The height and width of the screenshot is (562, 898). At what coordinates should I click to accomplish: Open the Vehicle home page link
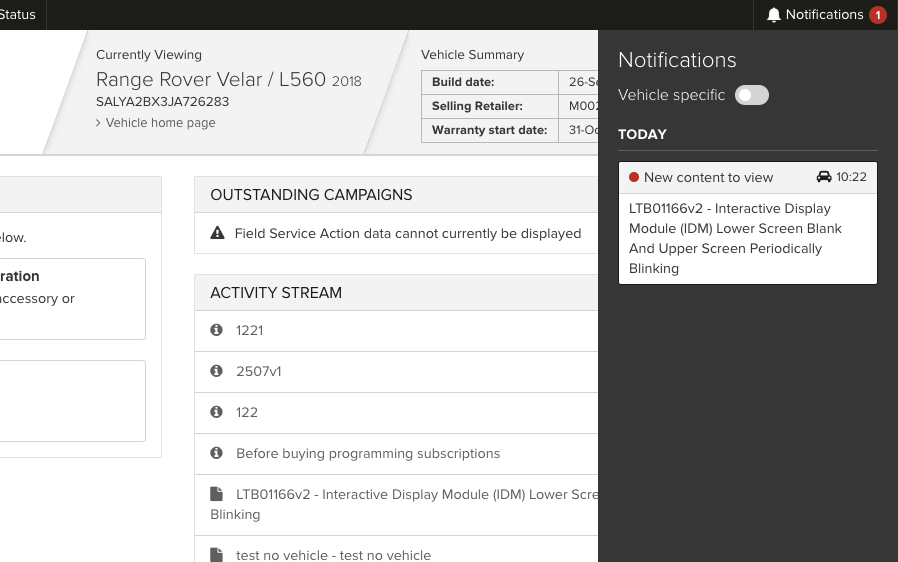click(x=160, y=123)
